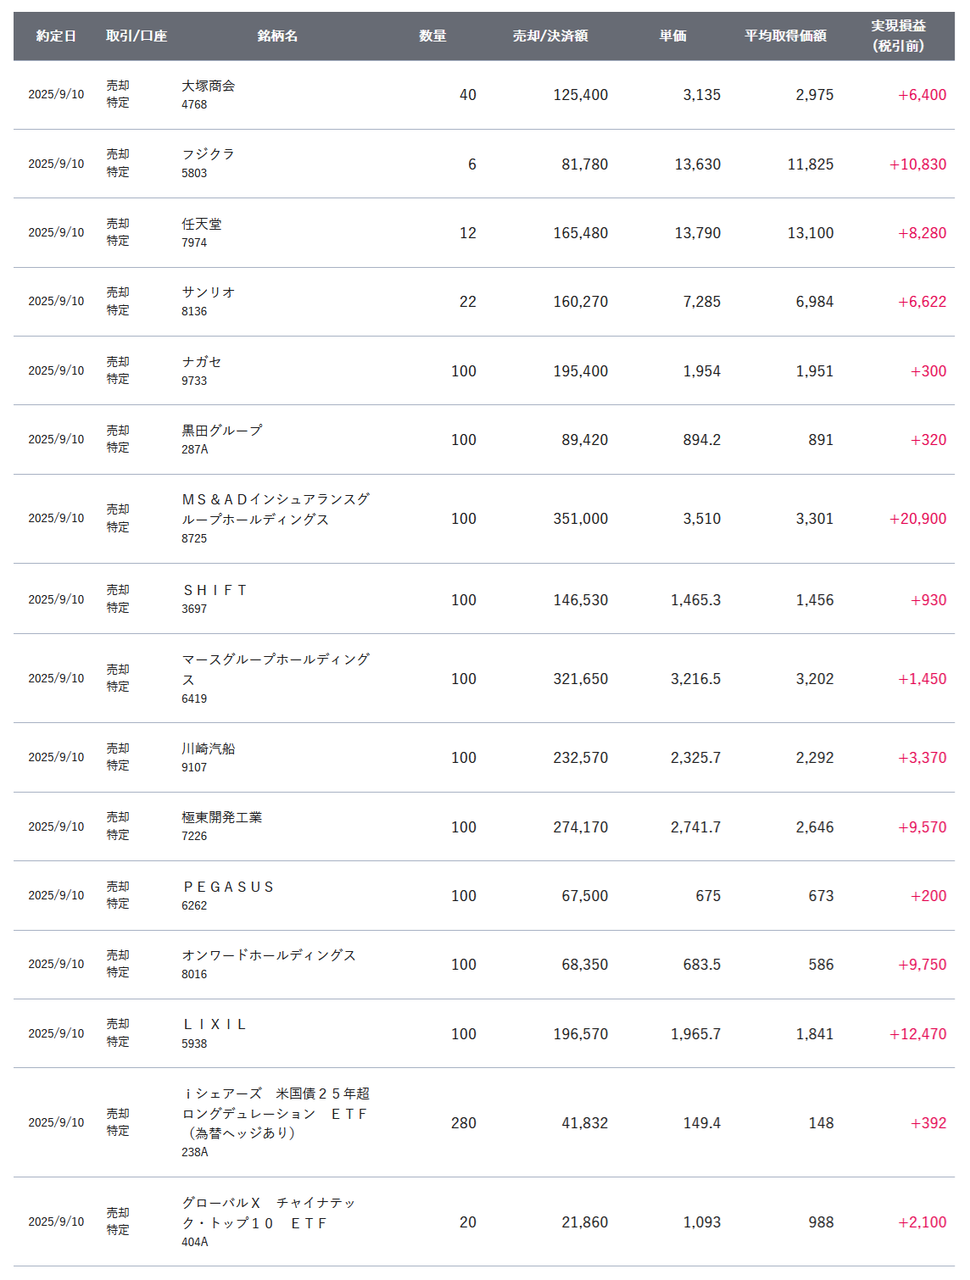
Task: Click the 数量 column header
Action: (432, 36)
